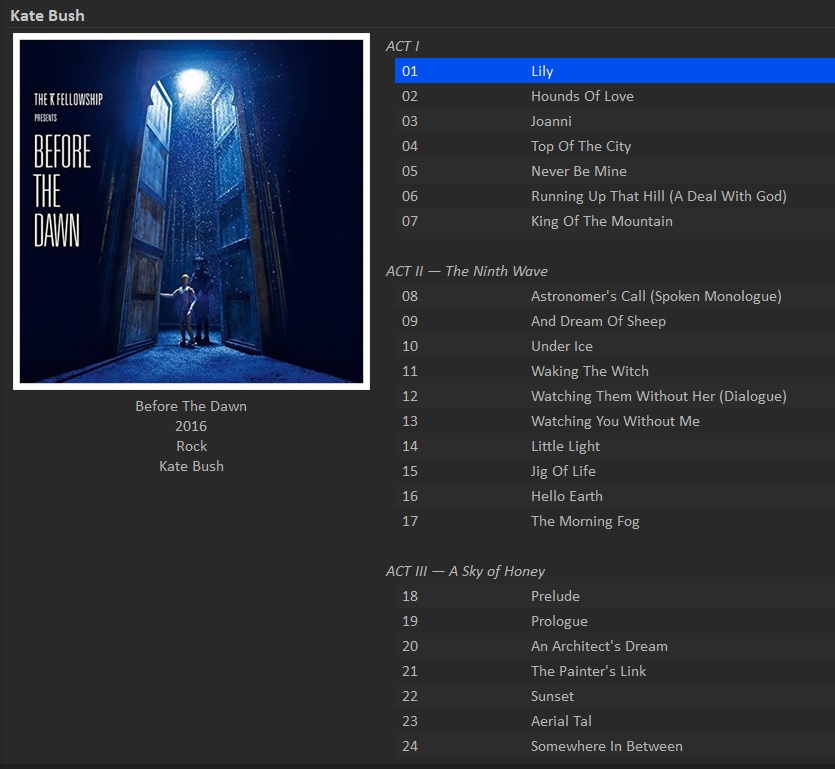Screen dimensions: 835x769
Task: Click the ACT I group header
Action: (403, 46)
